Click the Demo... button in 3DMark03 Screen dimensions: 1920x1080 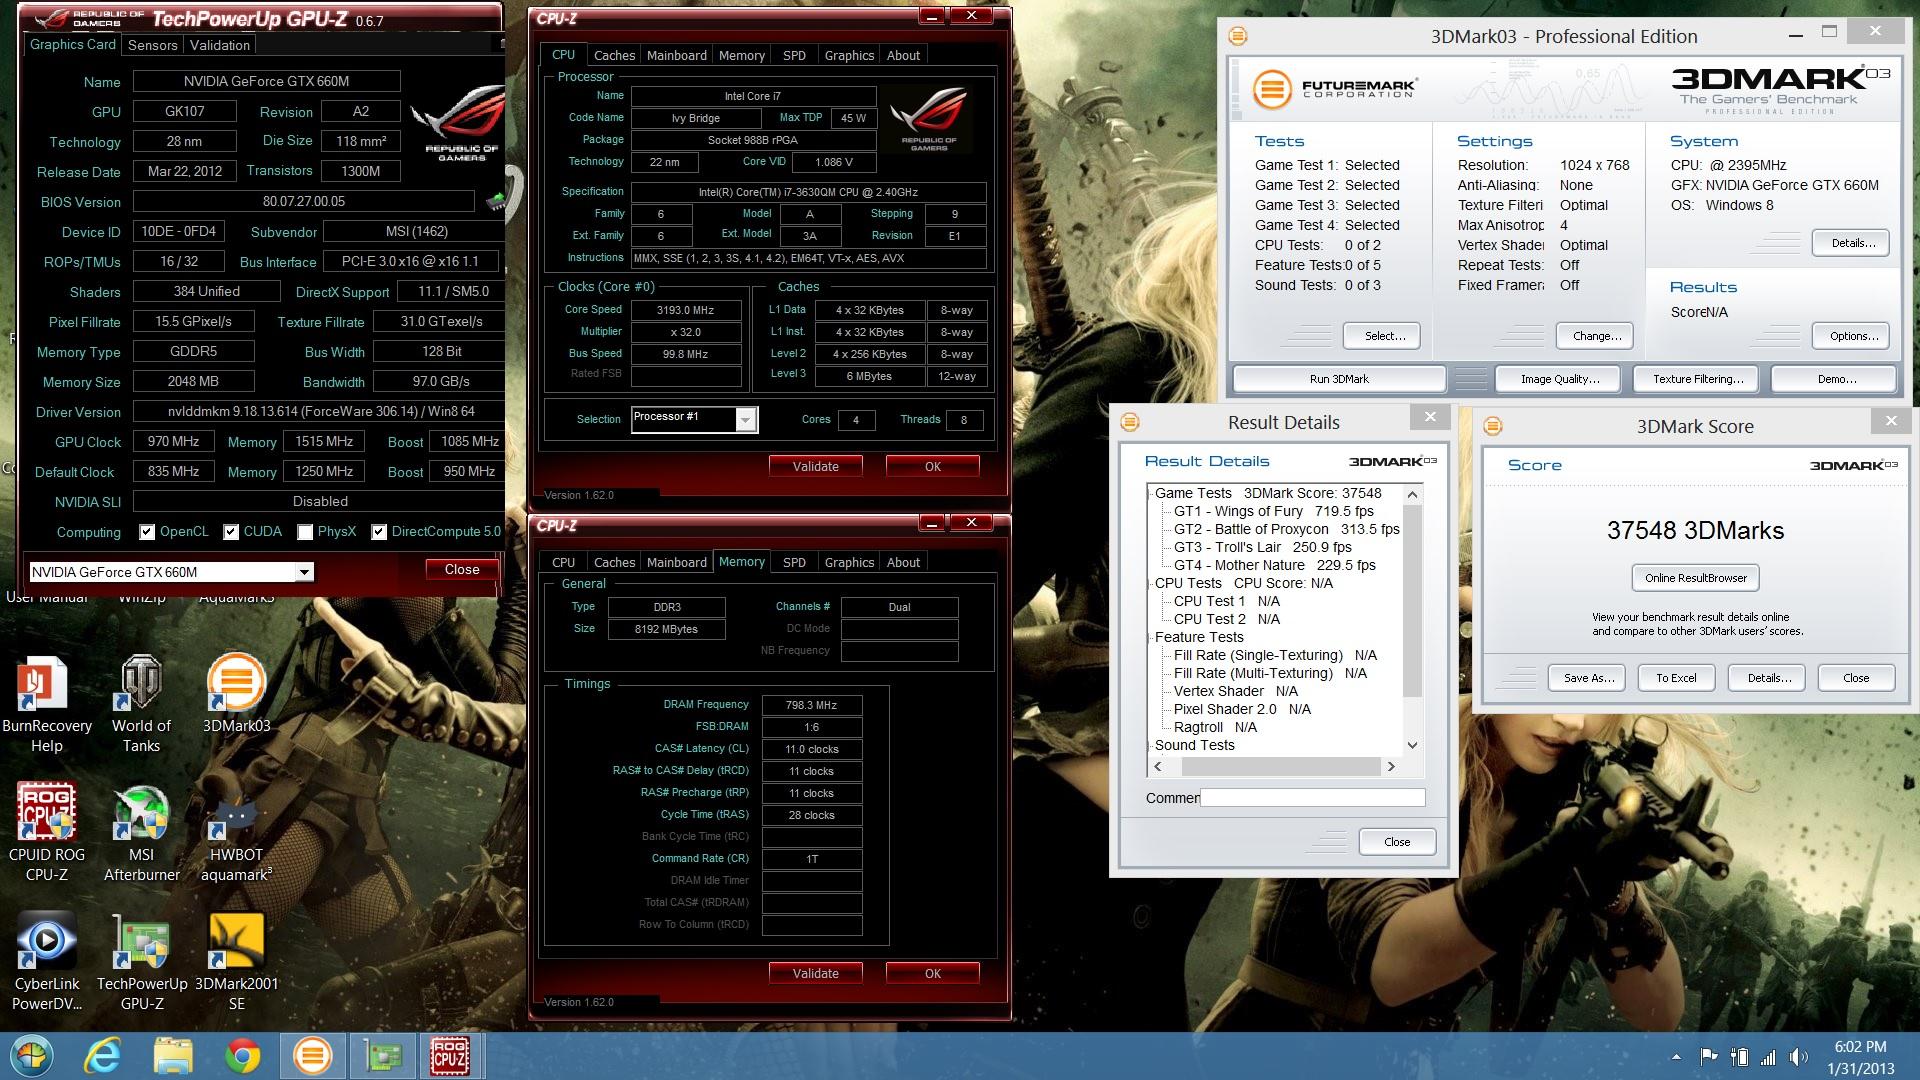tap(1836, 379)
